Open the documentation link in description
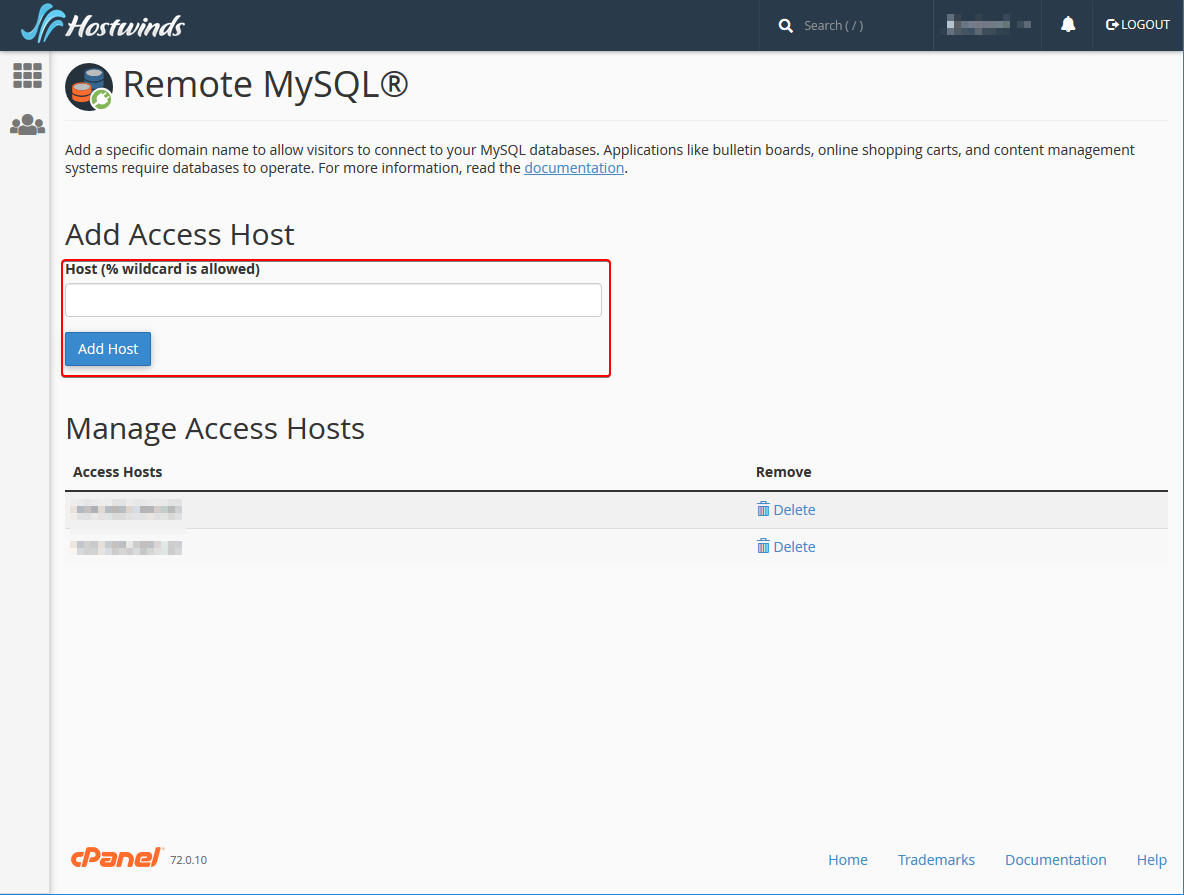This screenshot has height=895, width=1184. tap(574, 168)
